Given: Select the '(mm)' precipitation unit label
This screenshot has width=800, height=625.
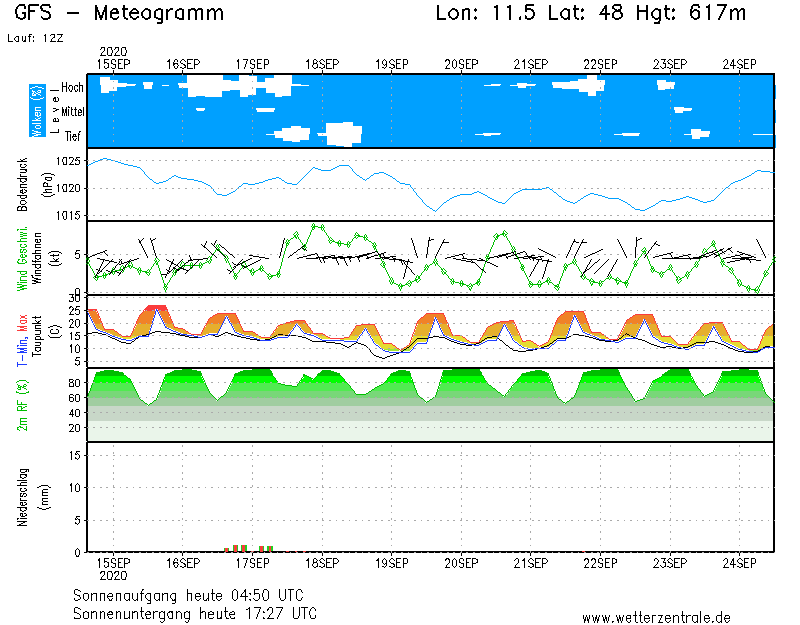Looking at the screenshot, I should point(46,497).
